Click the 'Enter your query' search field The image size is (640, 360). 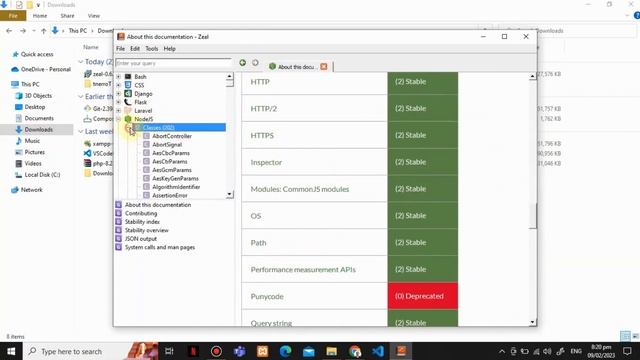[173, 63]
